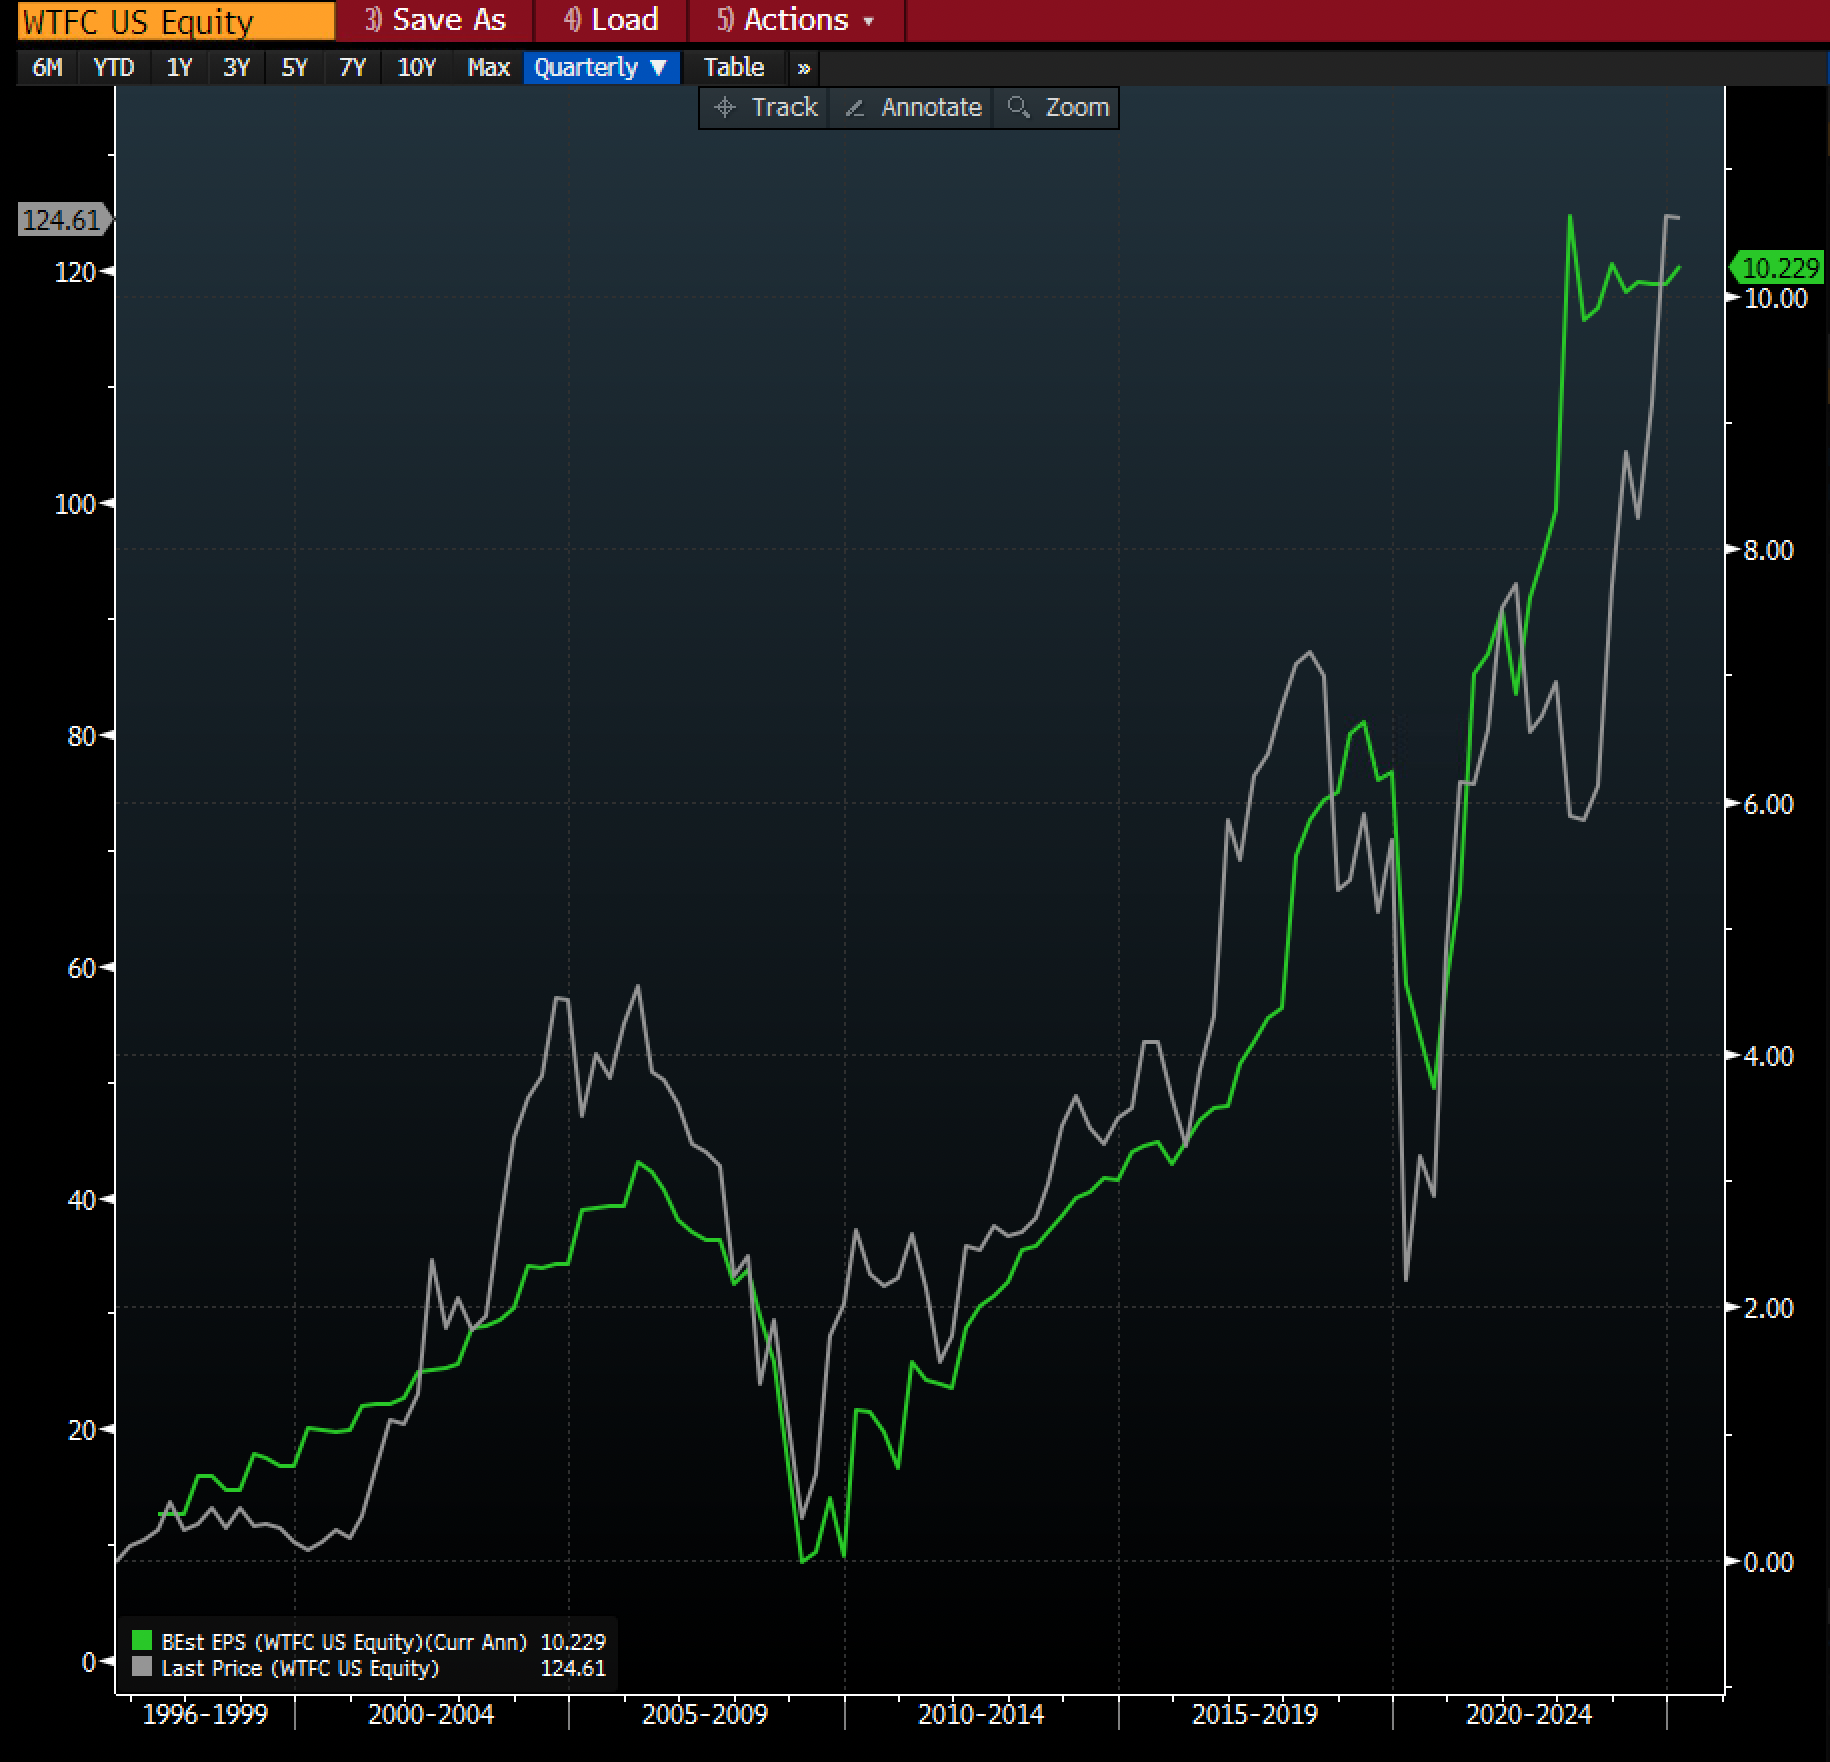Click the gray Last Price legend swatch

coord(141,1667)
